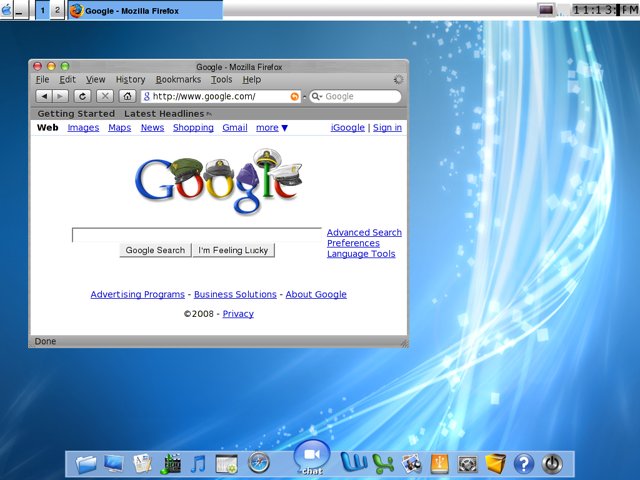Open the newspaper document dock icon
The image size is (640, 480).
click(143, 464)
